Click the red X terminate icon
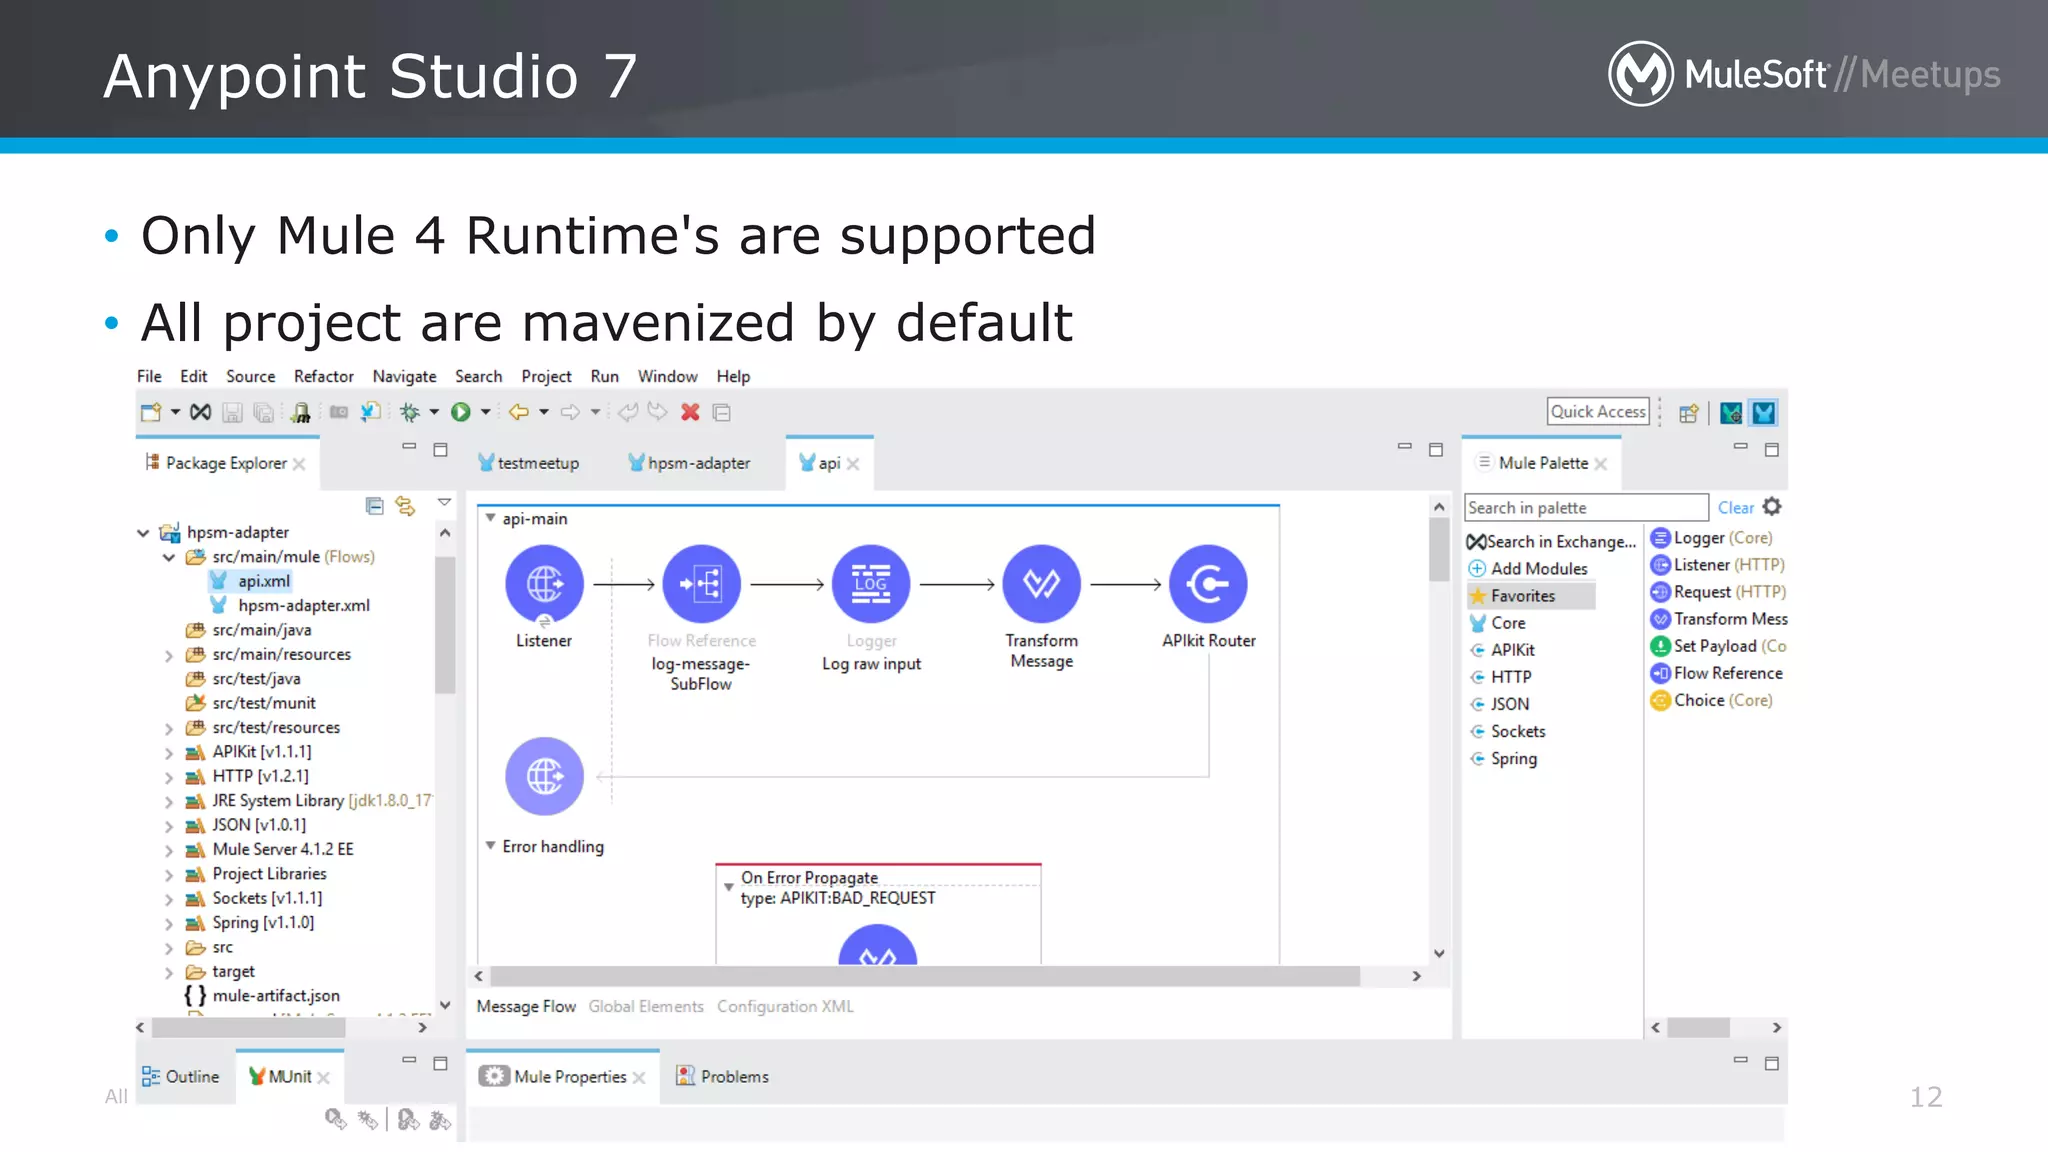 tap(690, 412)
